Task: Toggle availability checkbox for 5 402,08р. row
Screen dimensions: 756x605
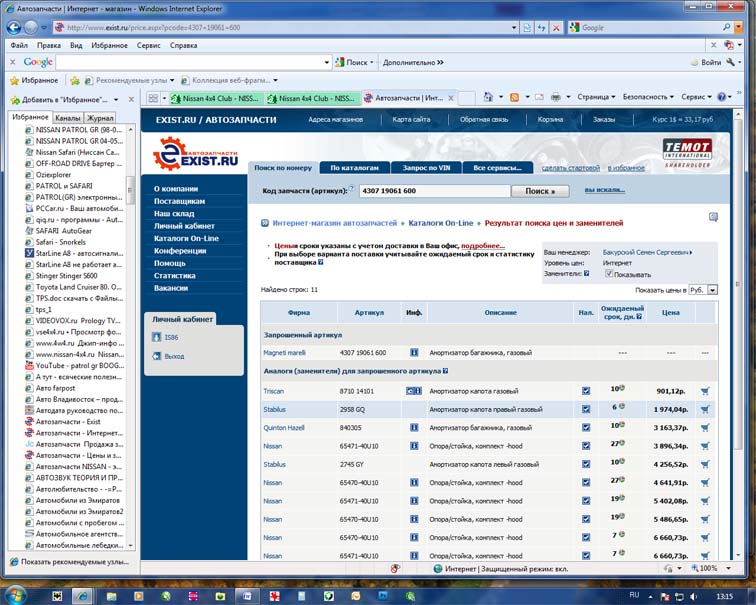Action: 586,501
